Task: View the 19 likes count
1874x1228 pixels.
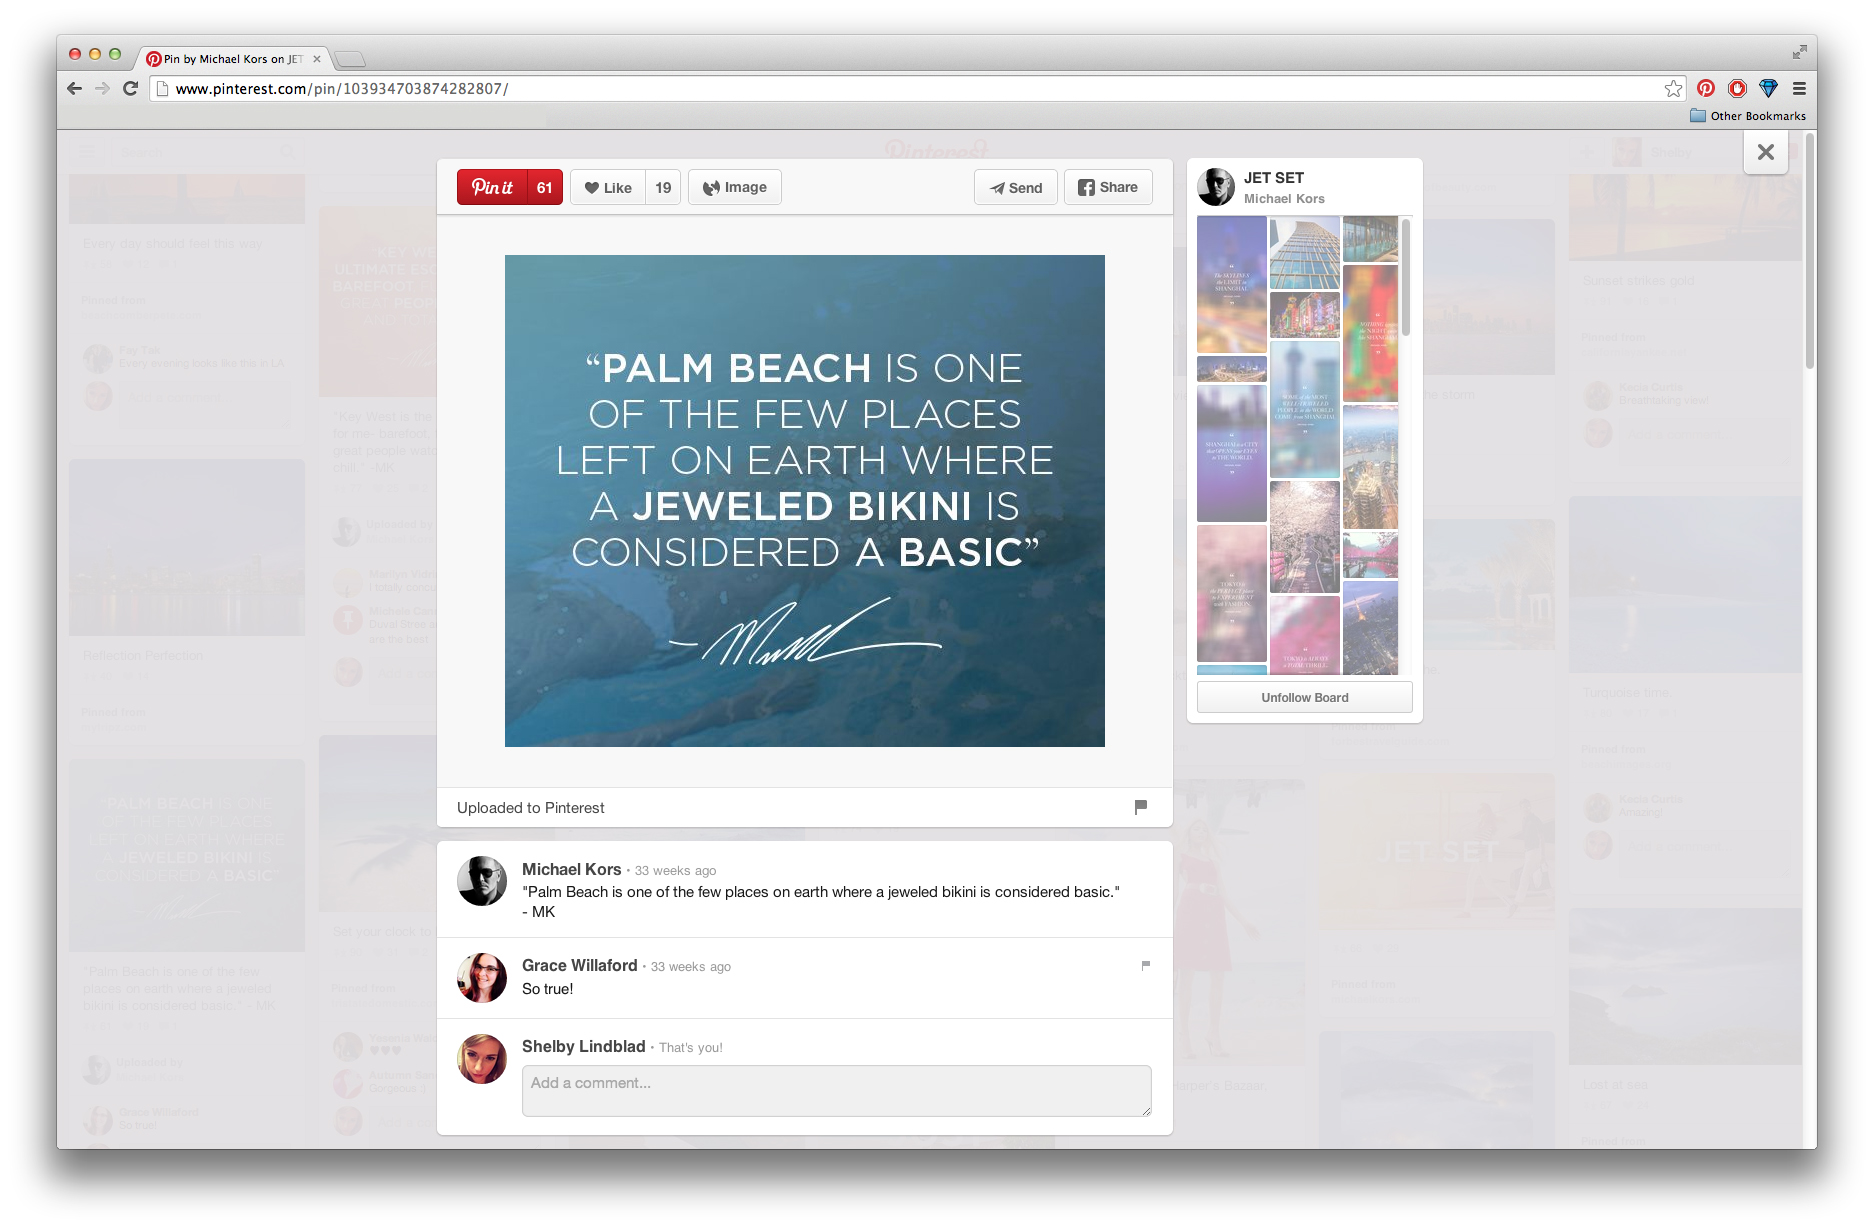Action: [x=663, y=187]
